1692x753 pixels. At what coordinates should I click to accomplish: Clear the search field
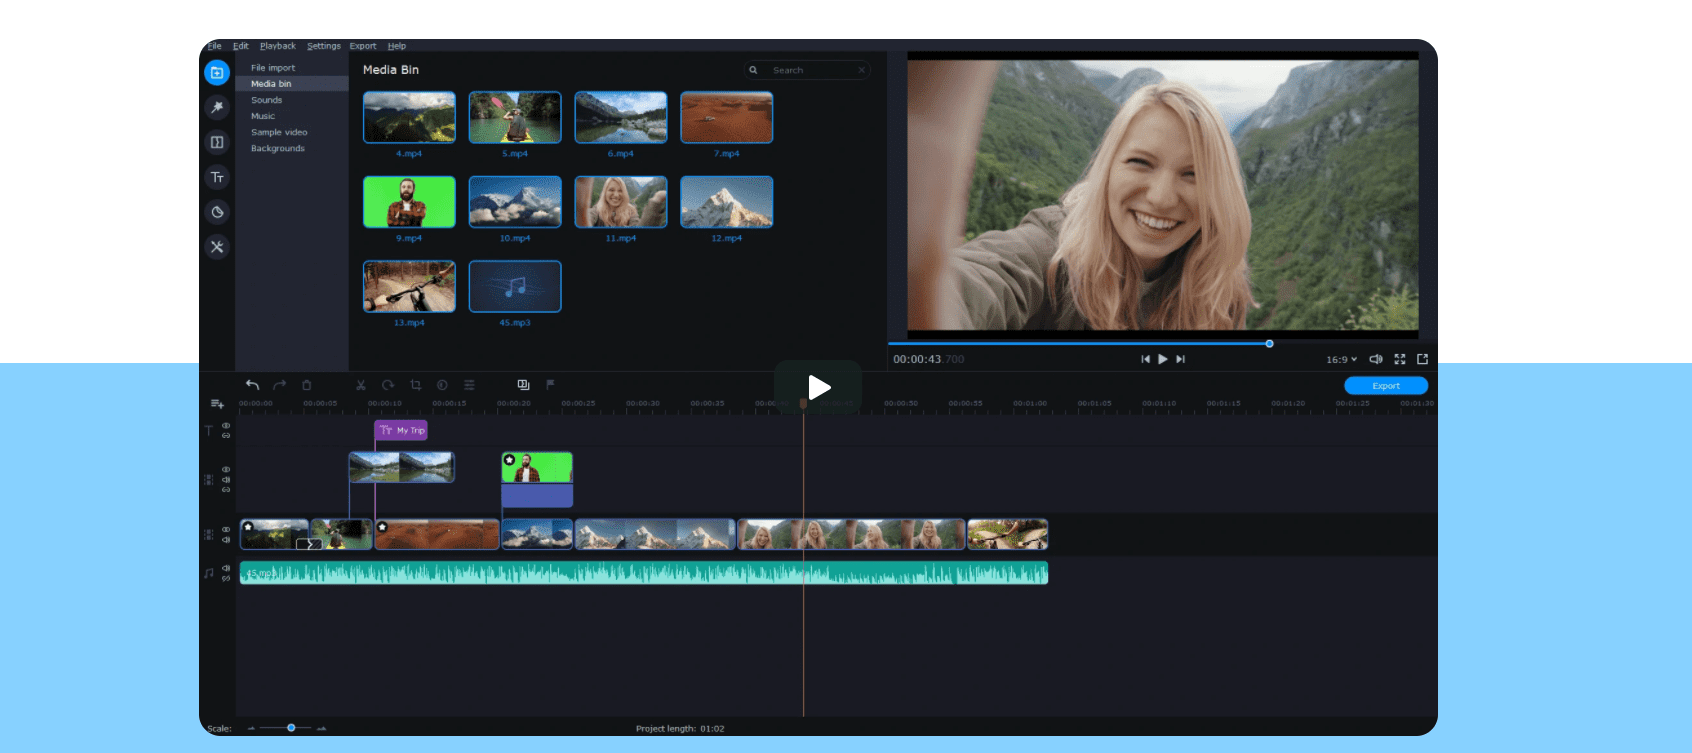[x=861, y=70]
